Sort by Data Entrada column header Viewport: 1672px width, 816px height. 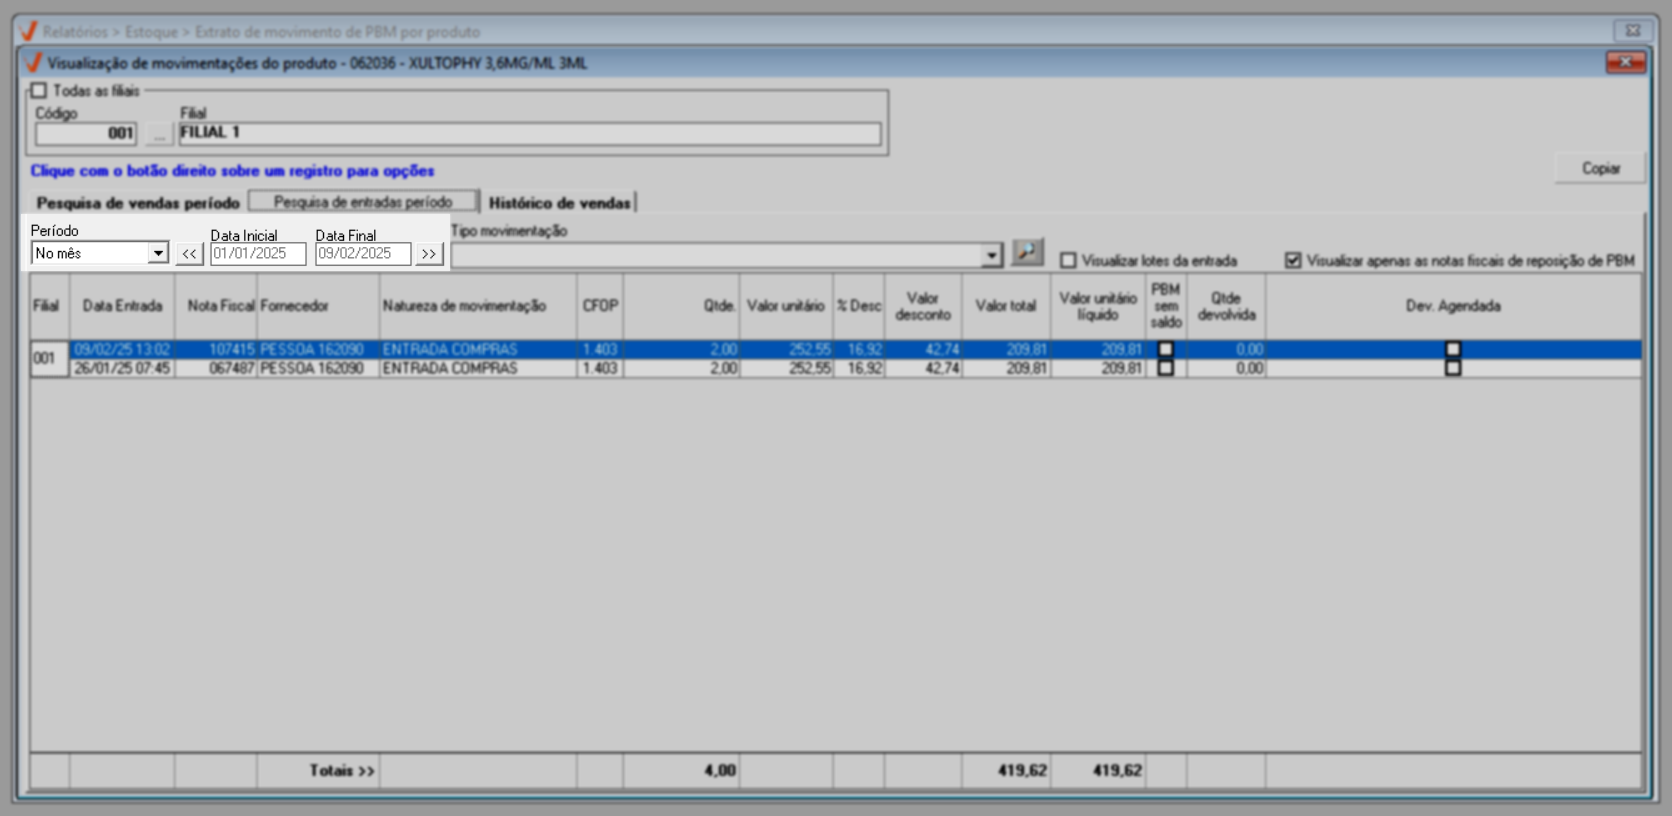[x=122, y=306]
